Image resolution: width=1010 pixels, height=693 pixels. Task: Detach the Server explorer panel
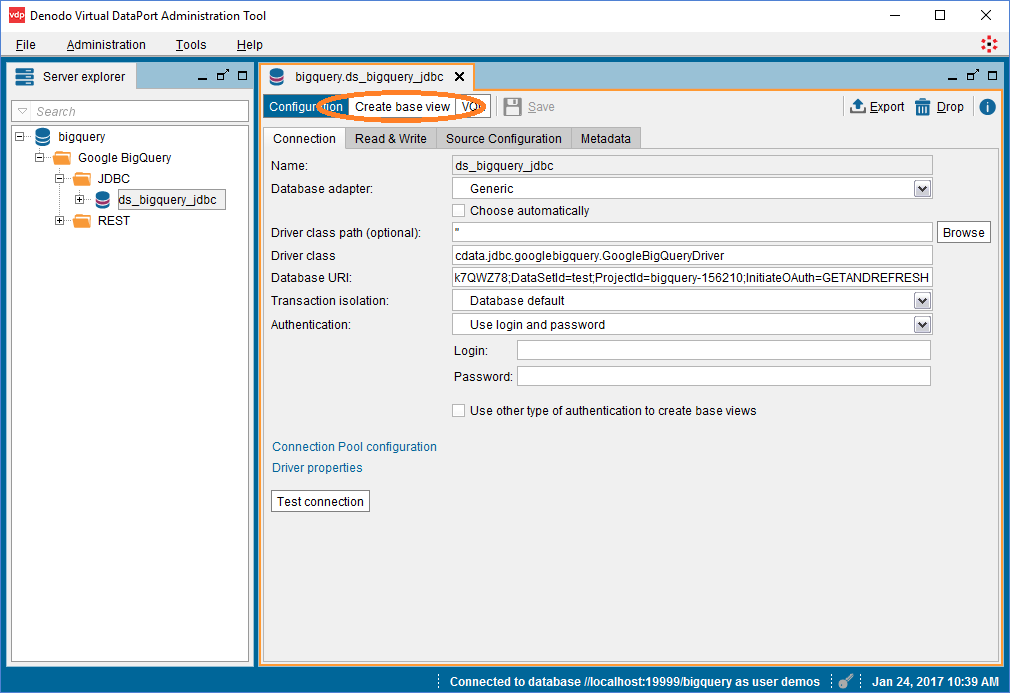click(x=223, y=75)
